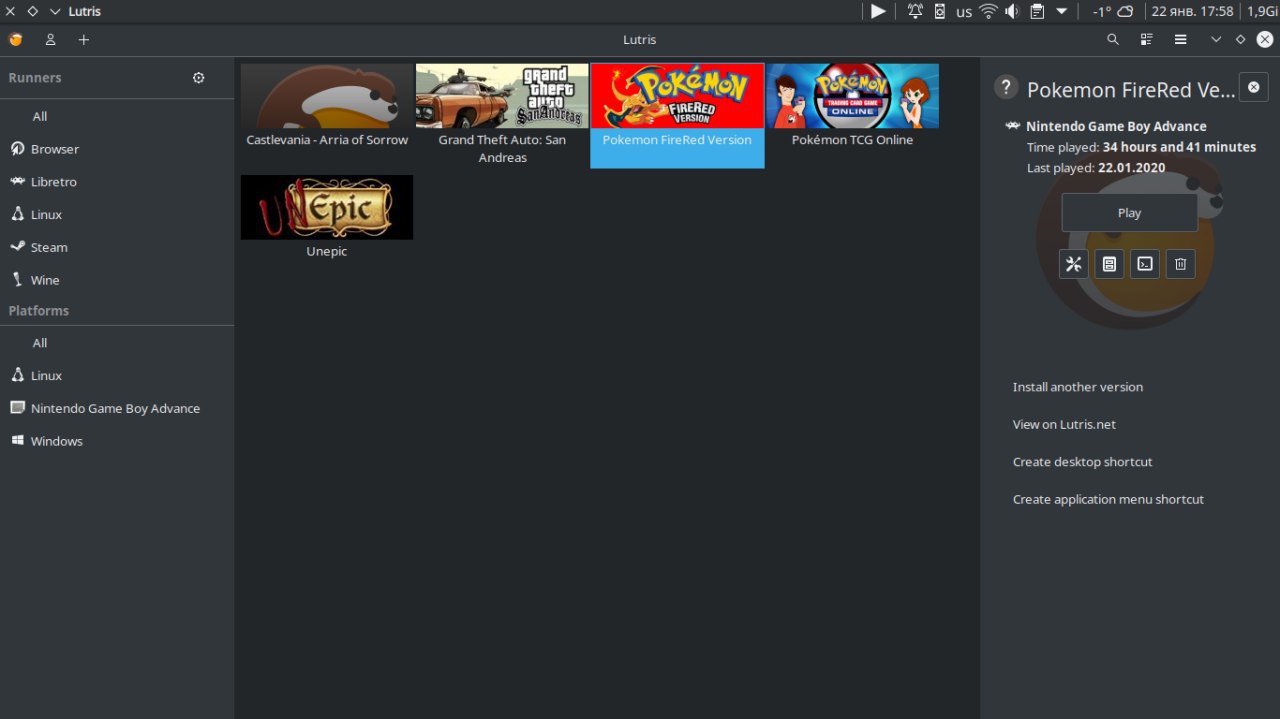1280x719 pixels.
Task: Open the hamburger main menu
Action: coord(1181,40)
